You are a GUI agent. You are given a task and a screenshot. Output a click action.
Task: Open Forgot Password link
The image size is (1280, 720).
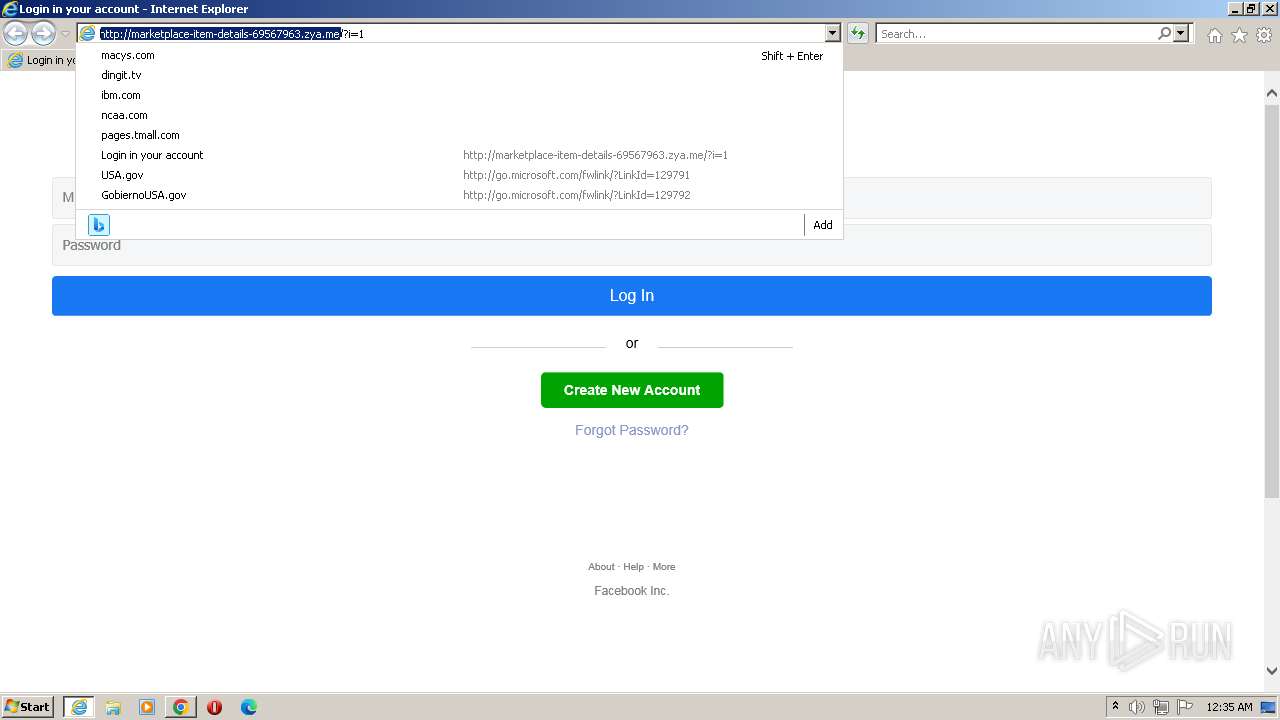632,430
